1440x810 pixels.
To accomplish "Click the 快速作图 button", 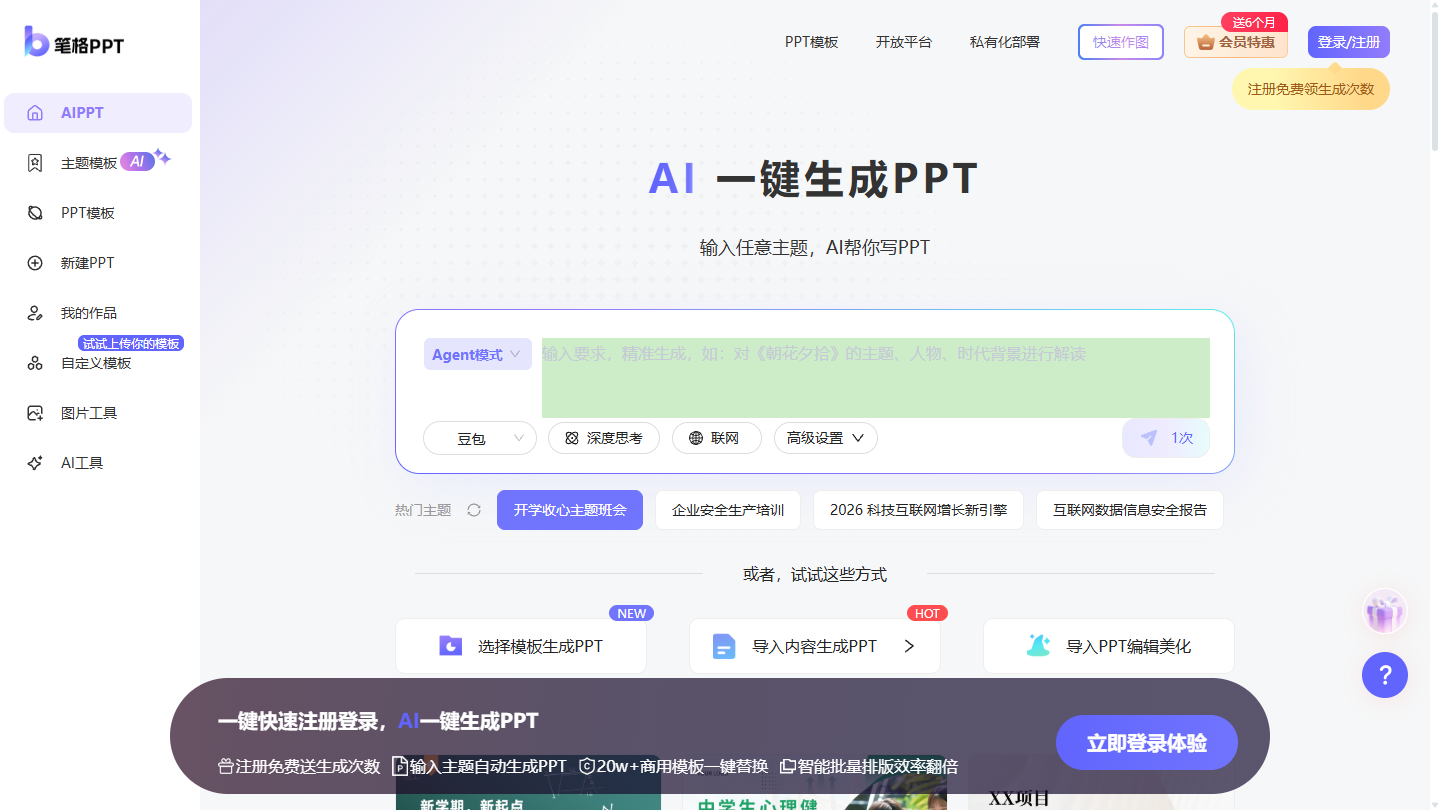I will [1121, 42].
